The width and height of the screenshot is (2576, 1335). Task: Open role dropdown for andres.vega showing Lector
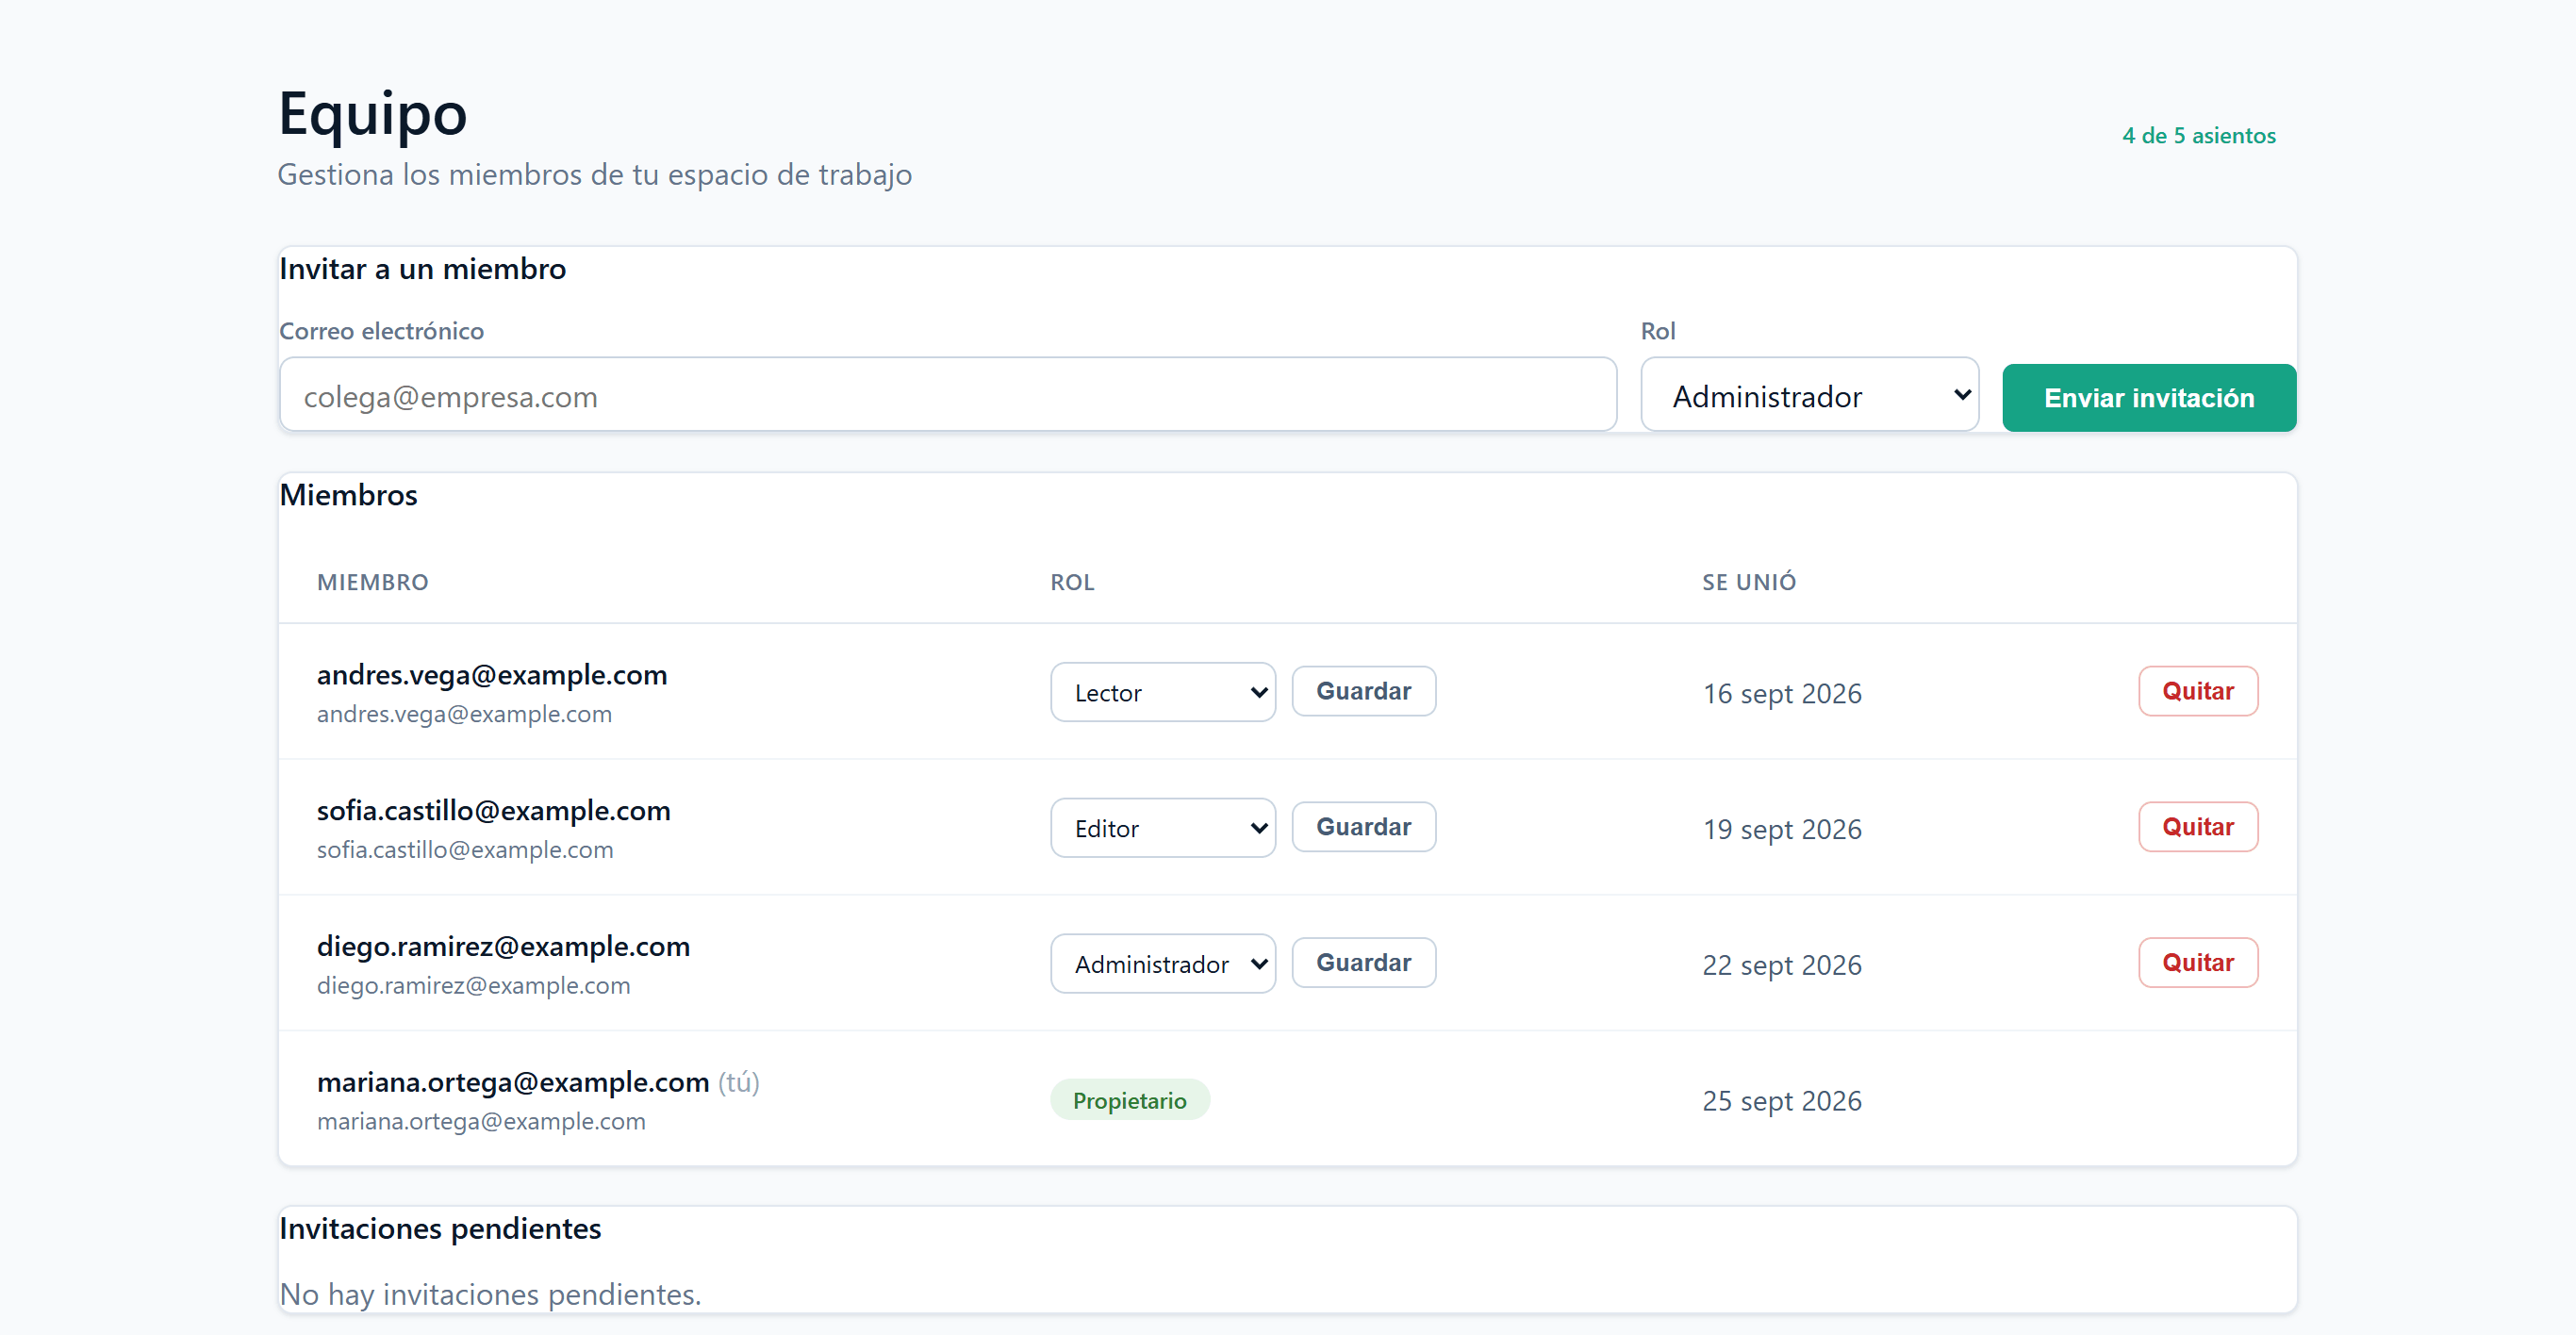pos(1162,692)
